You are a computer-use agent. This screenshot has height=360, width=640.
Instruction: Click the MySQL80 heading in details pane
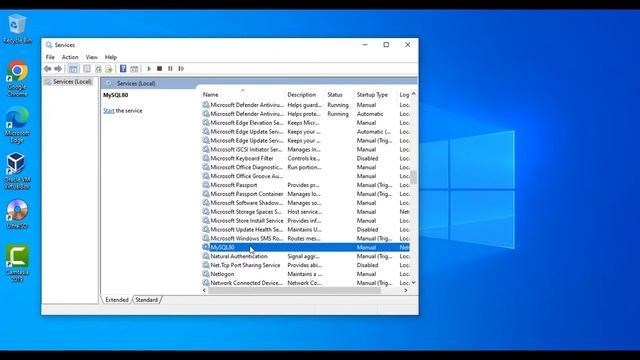click(x=116, y=95)
